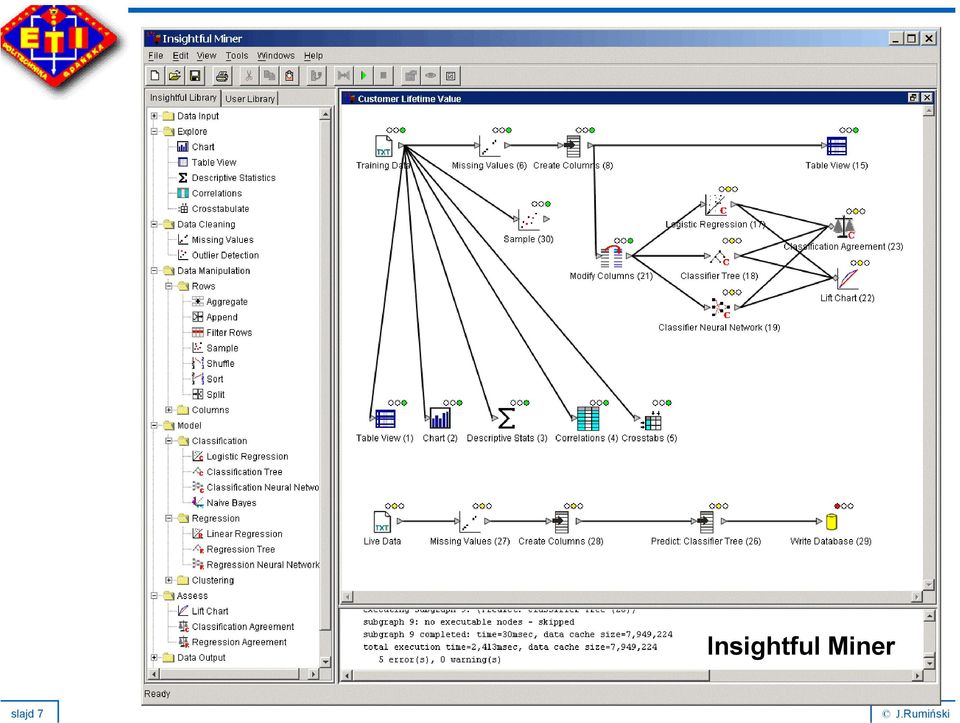This screenshot has width=960, height=723.
Task: Expand the Data Input folder
Action: (154, 116)
